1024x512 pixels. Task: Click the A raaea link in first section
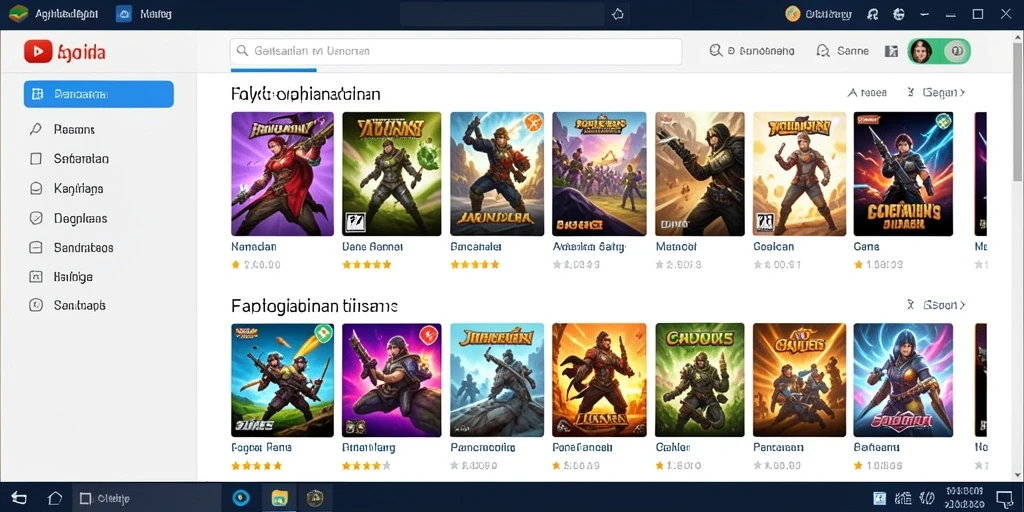[867, 93]
